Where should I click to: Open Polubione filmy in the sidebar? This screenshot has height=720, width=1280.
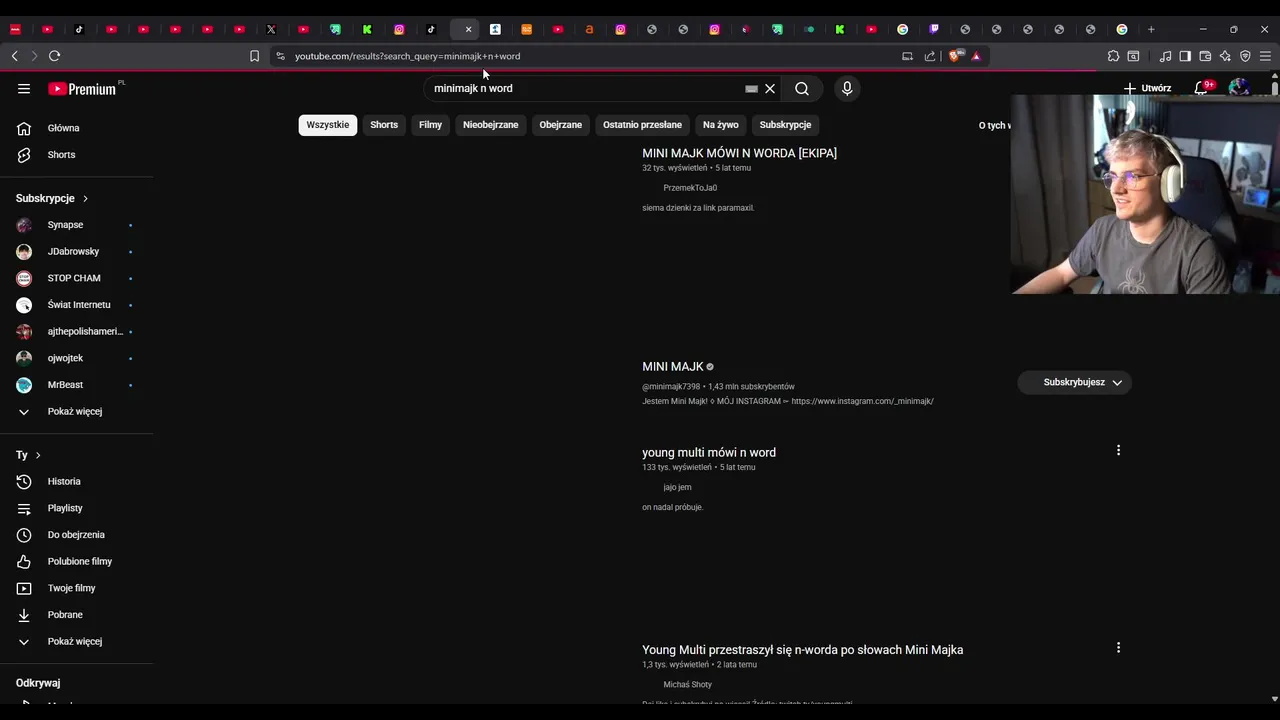pyautogui.click(x=77, y=561)
